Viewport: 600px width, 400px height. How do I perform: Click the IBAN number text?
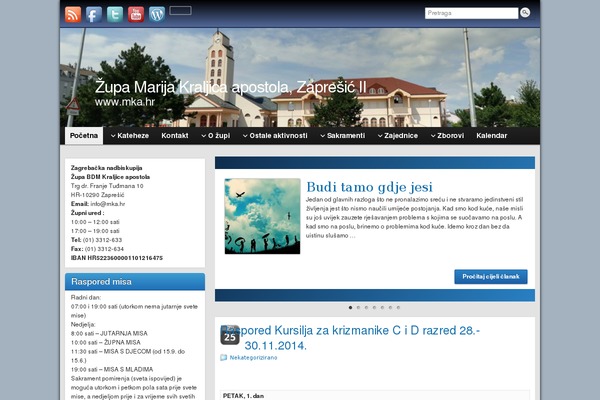(x=117, y=258)
